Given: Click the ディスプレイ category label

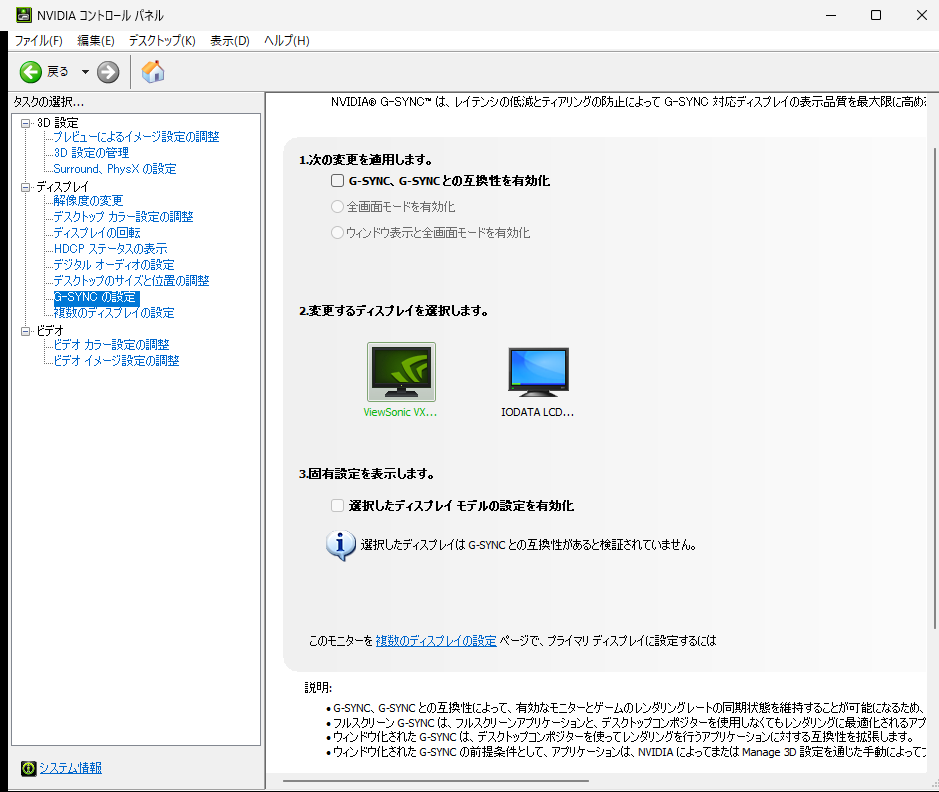Looking at the screenshot, I should pos(62,187).
